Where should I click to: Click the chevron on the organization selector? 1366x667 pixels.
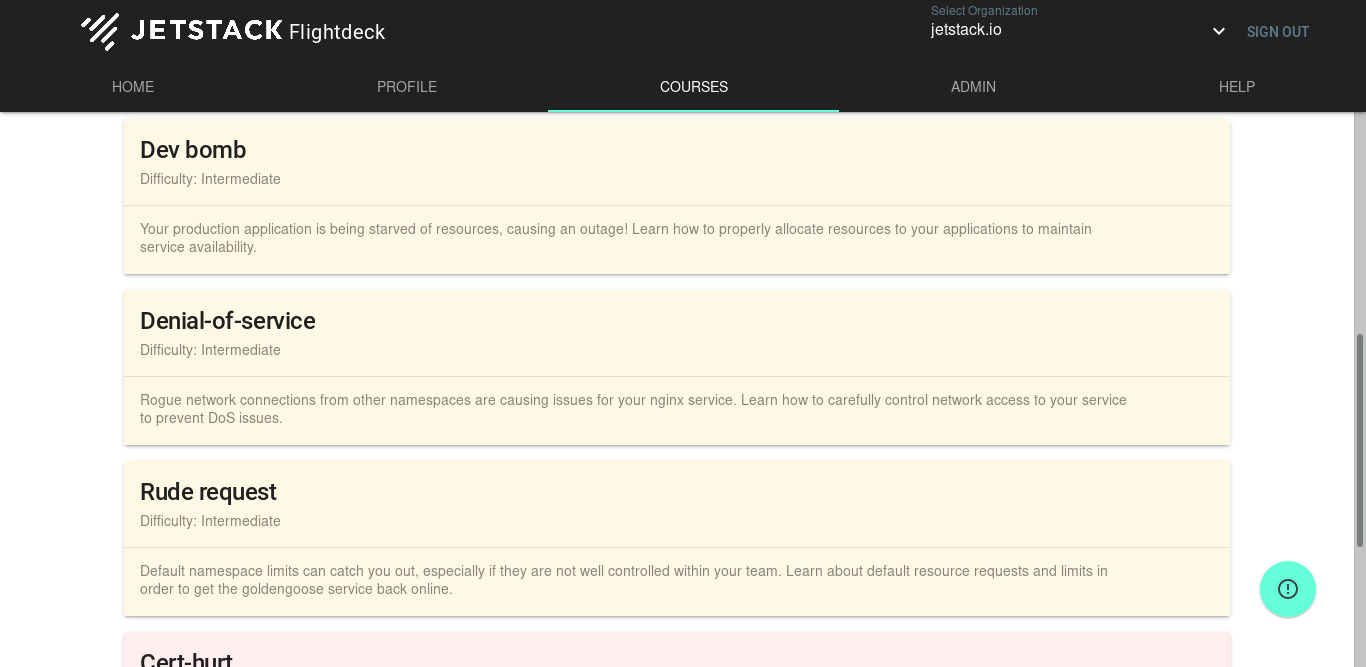coord(1218,31)
